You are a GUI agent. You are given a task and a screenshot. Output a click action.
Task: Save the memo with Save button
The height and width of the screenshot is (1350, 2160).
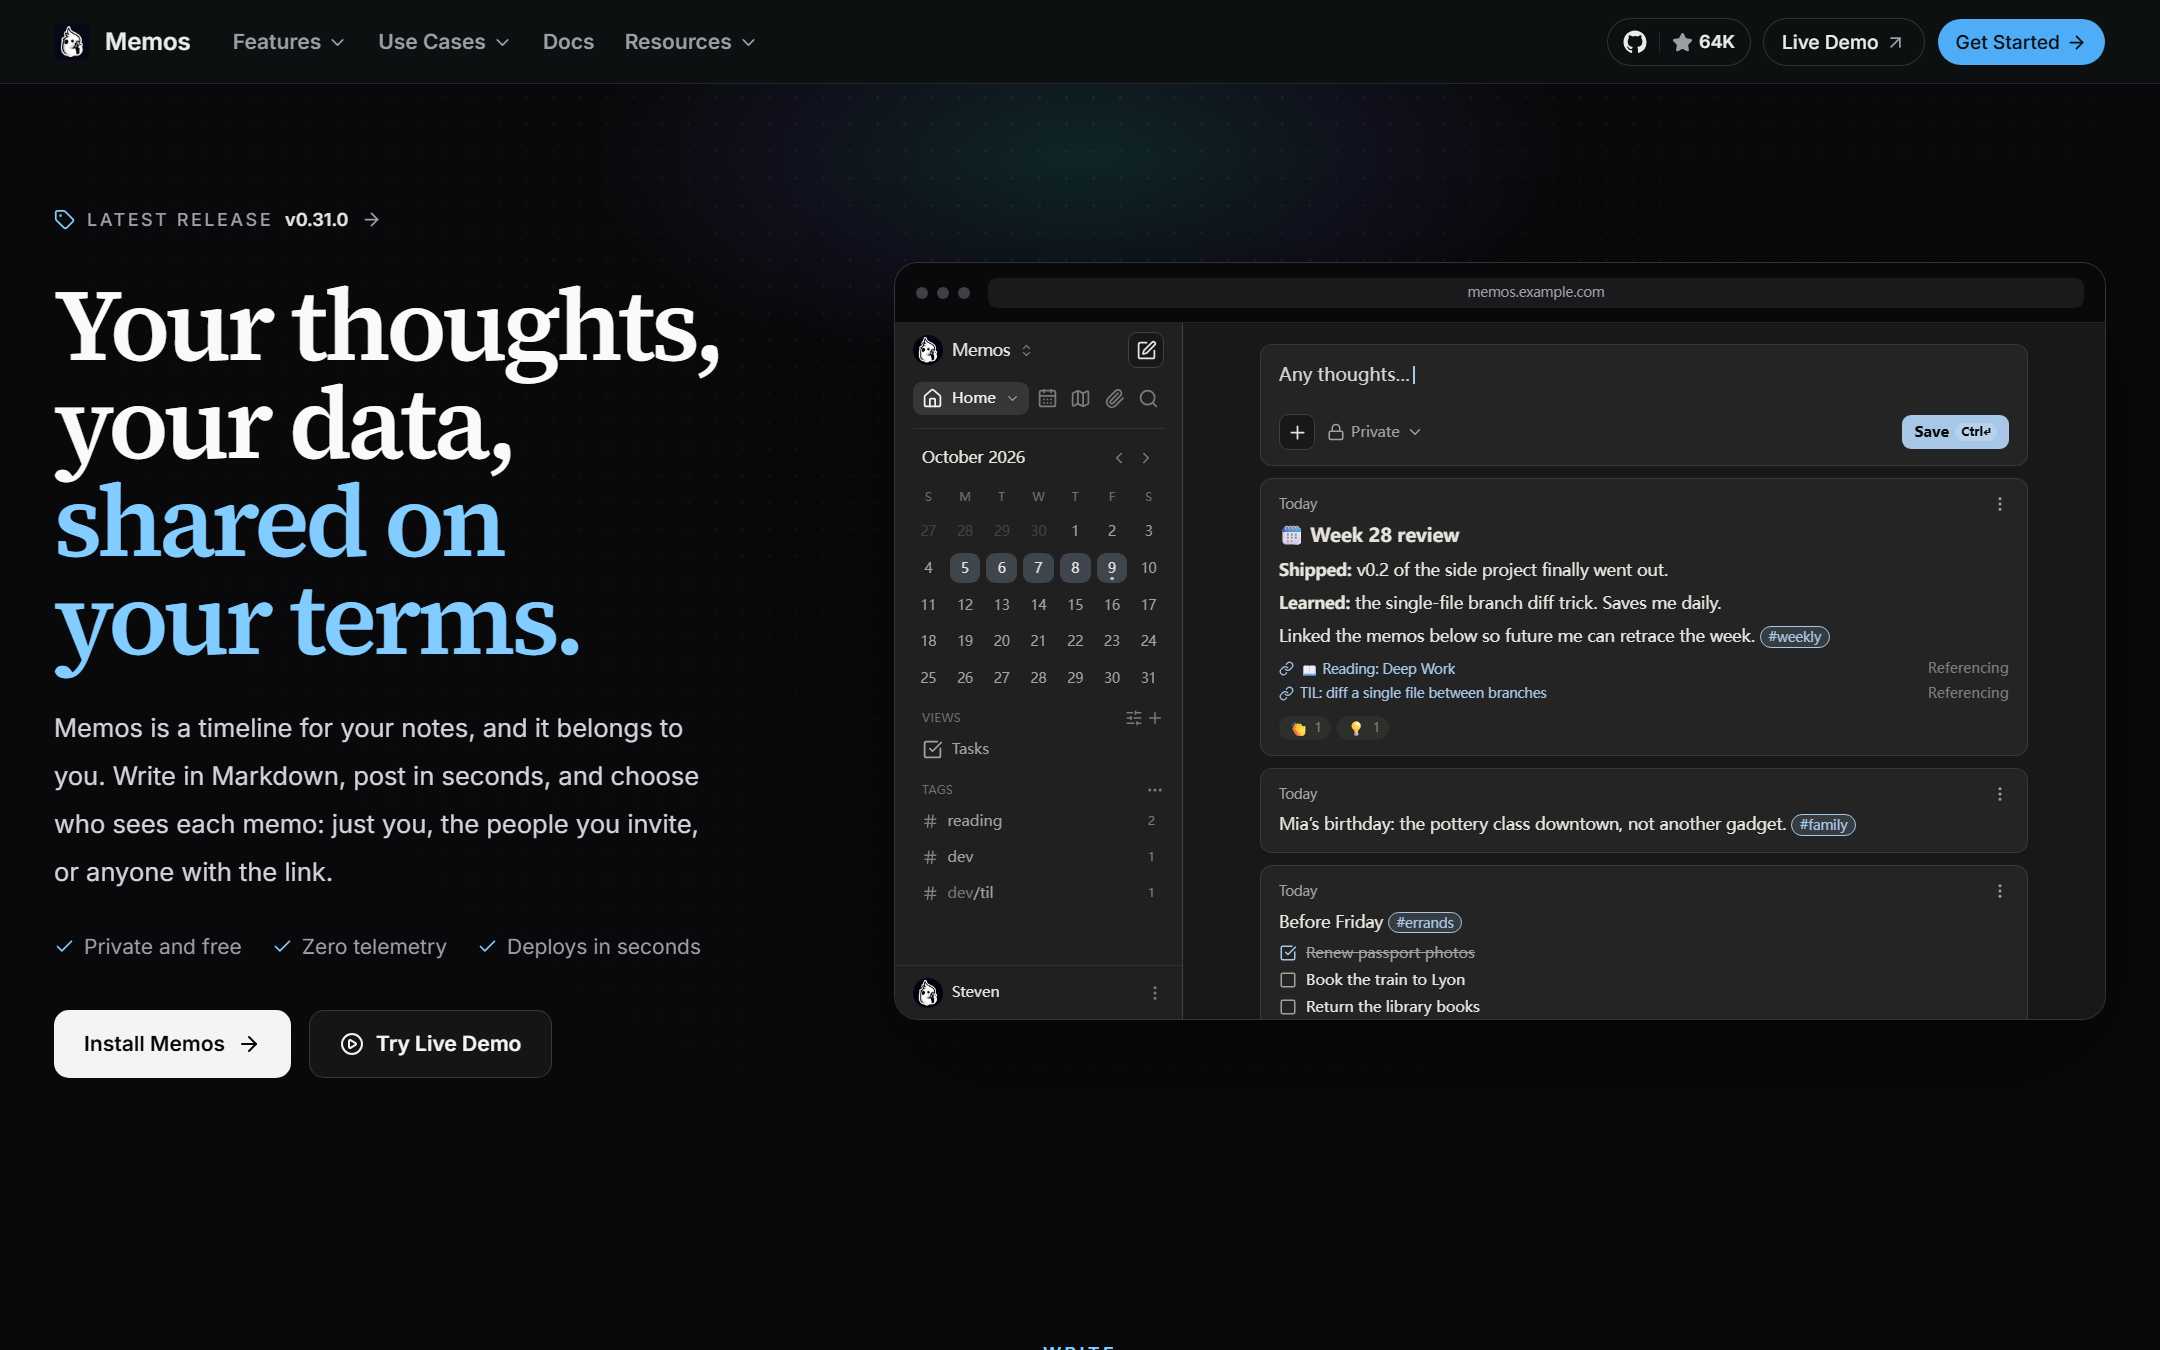pos(1955,432)
